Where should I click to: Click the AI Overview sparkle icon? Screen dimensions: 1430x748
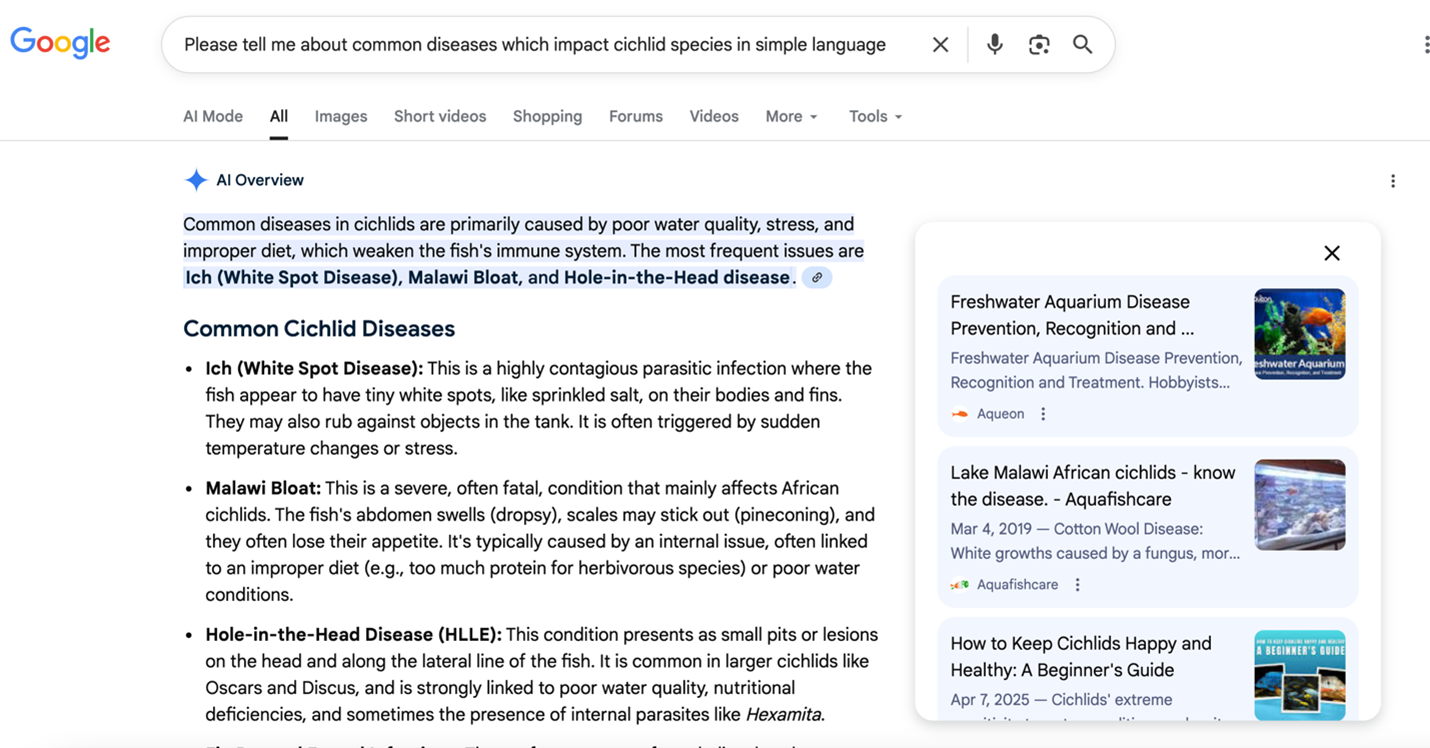[196, 179]
